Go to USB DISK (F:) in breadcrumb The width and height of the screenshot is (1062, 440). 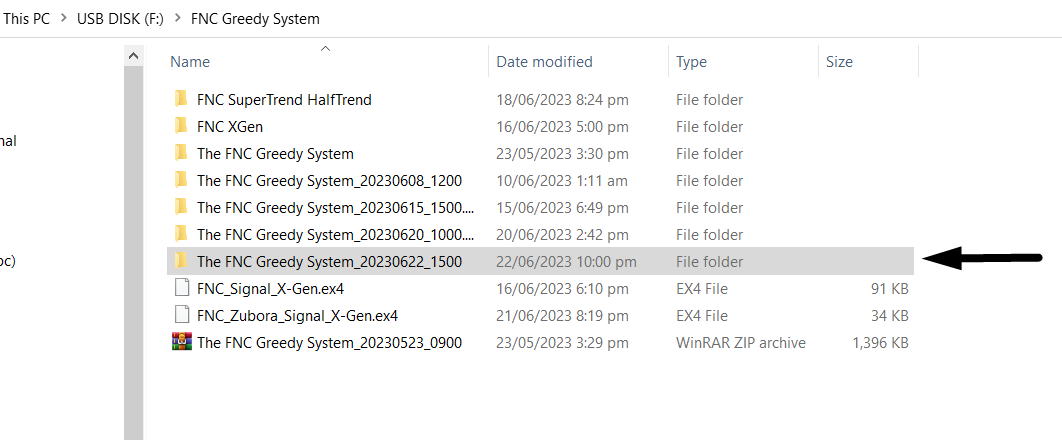(x=118, y=19)
